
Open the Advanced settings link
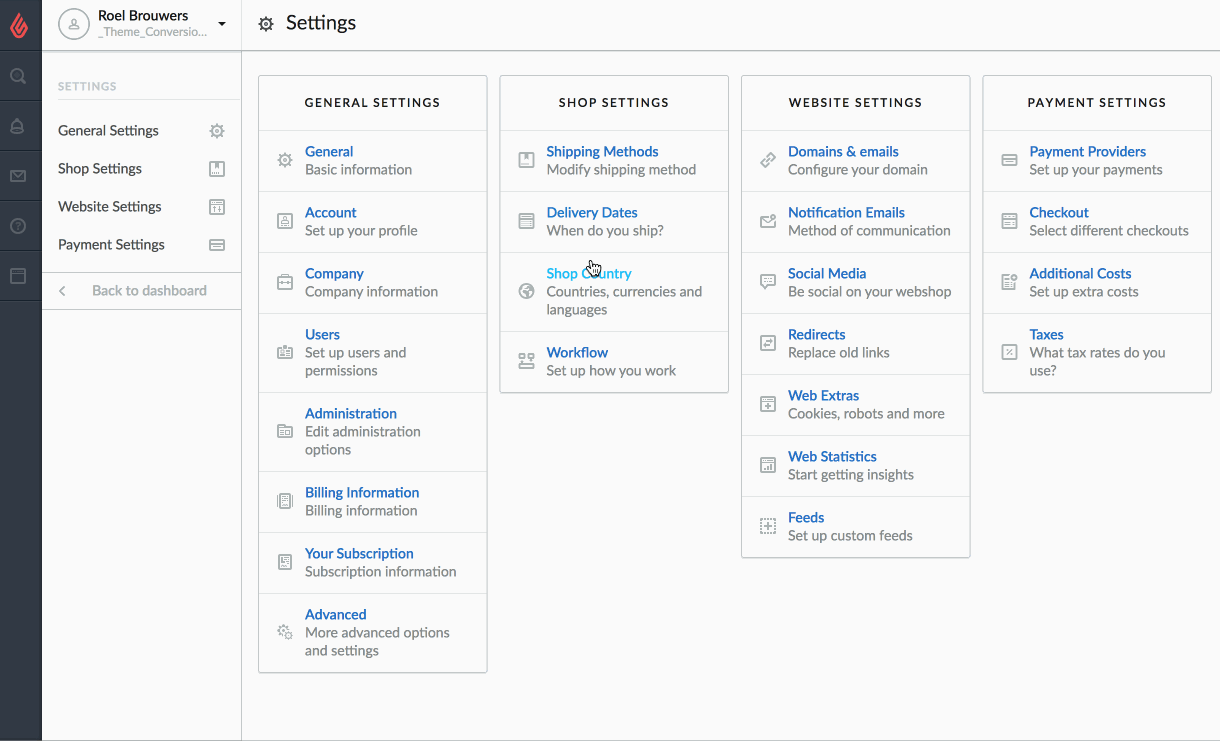click(x=336, y=615)
